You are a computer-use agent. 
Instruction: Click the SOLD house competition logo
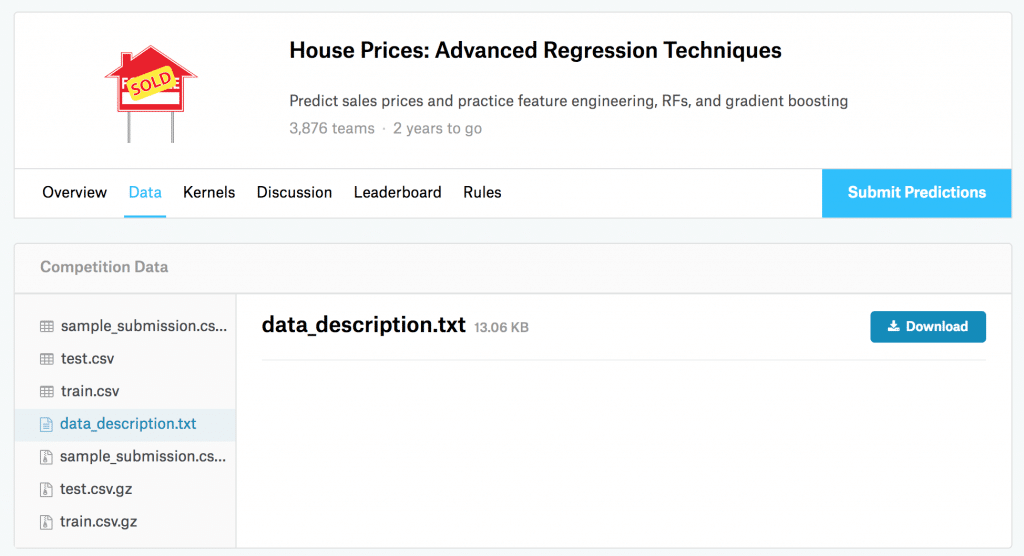pyautogui.click(x=151, y=93)
